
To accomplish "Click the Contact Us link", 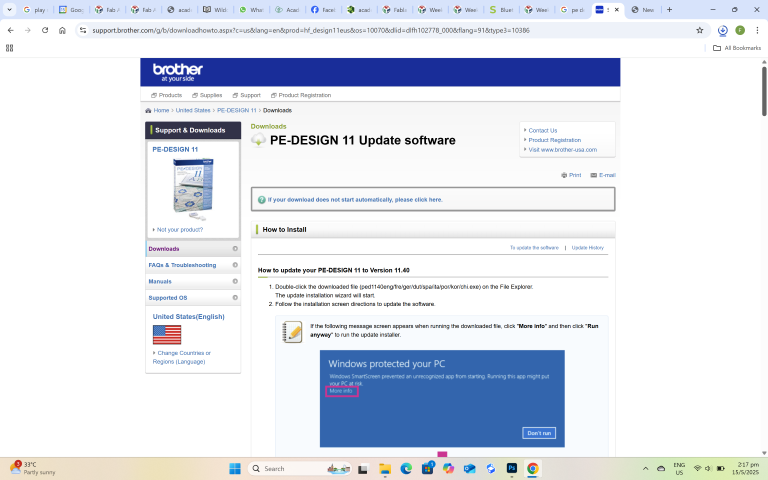I will coord(543,130).
